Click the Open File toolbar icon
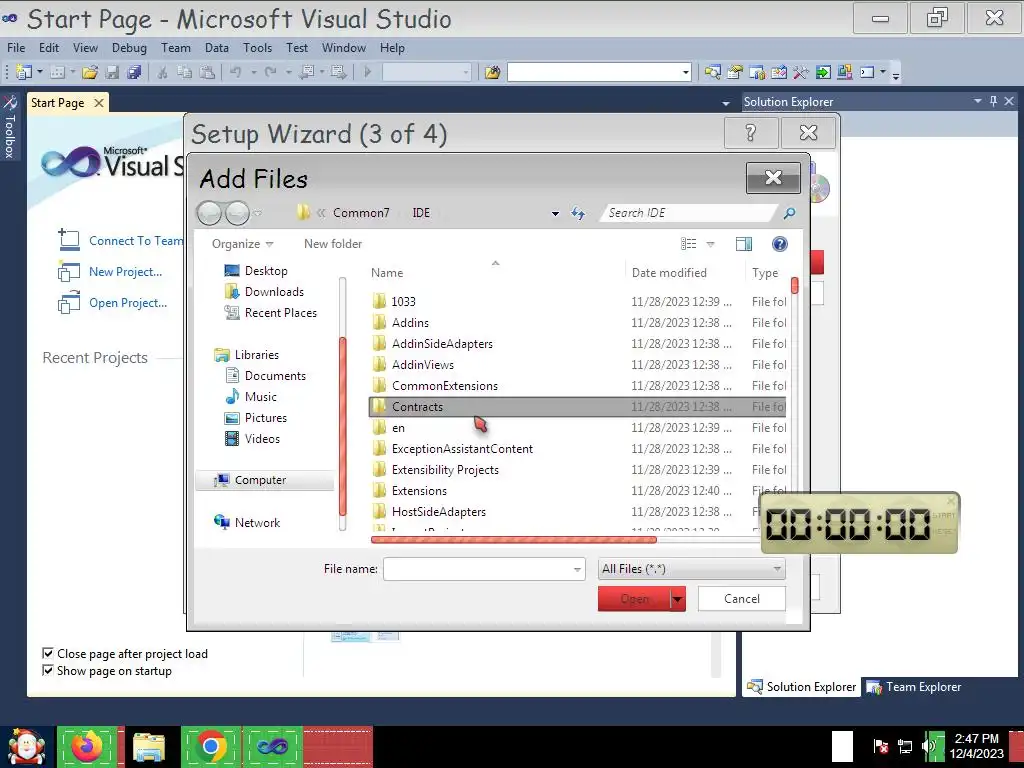The height and width of the screenshot is (768, 1024). [x=89, y=72]
